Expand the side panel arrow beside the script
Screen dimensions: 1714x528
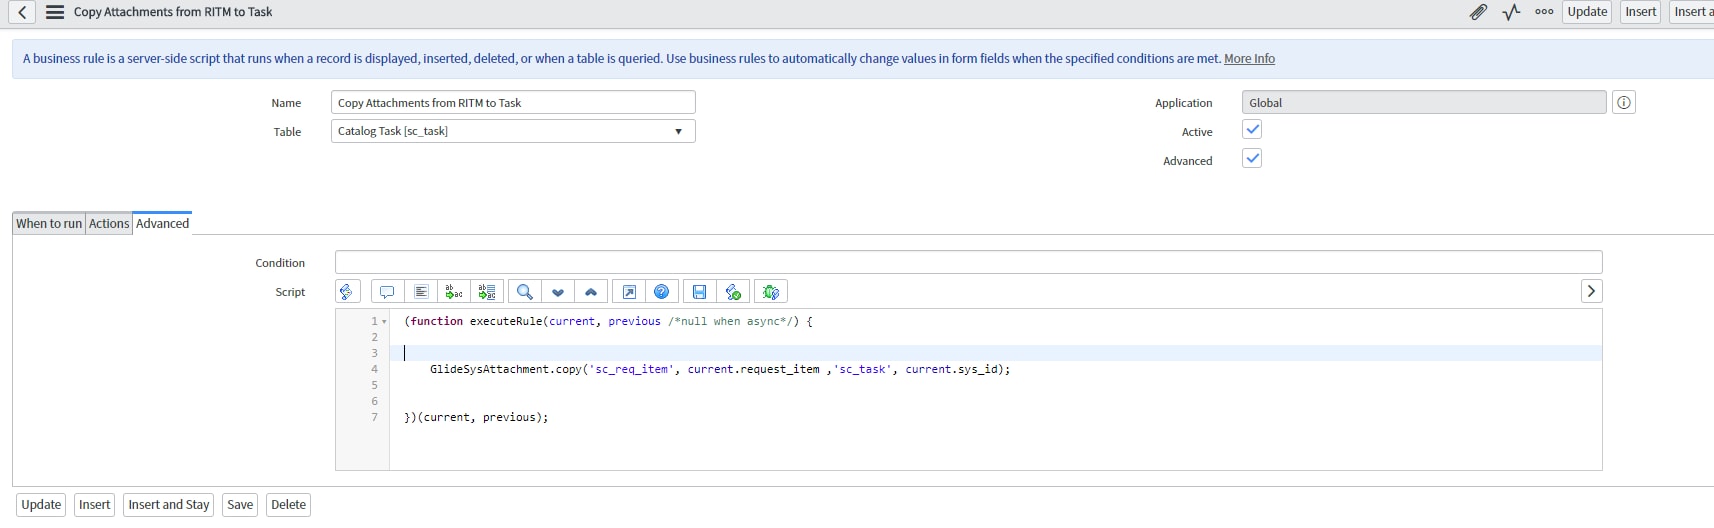click(1591, 291)
